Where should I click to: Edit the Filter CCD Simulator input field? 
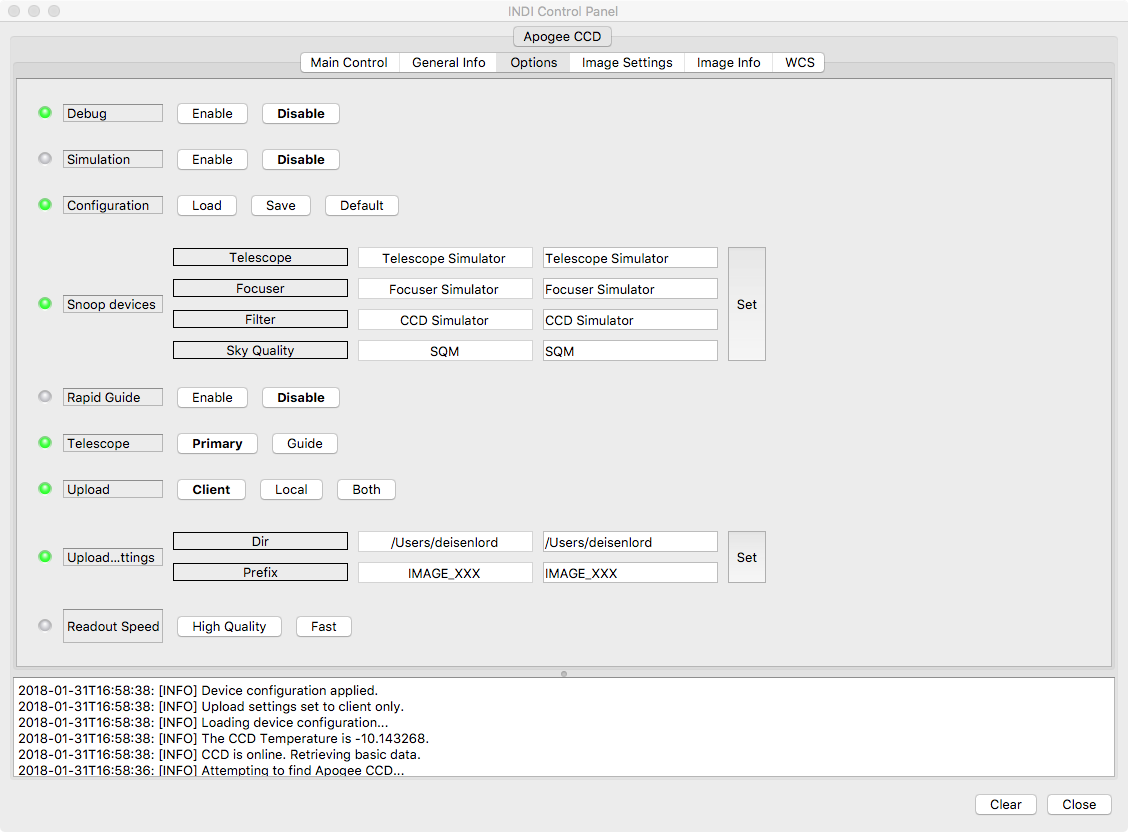[630, 320]
